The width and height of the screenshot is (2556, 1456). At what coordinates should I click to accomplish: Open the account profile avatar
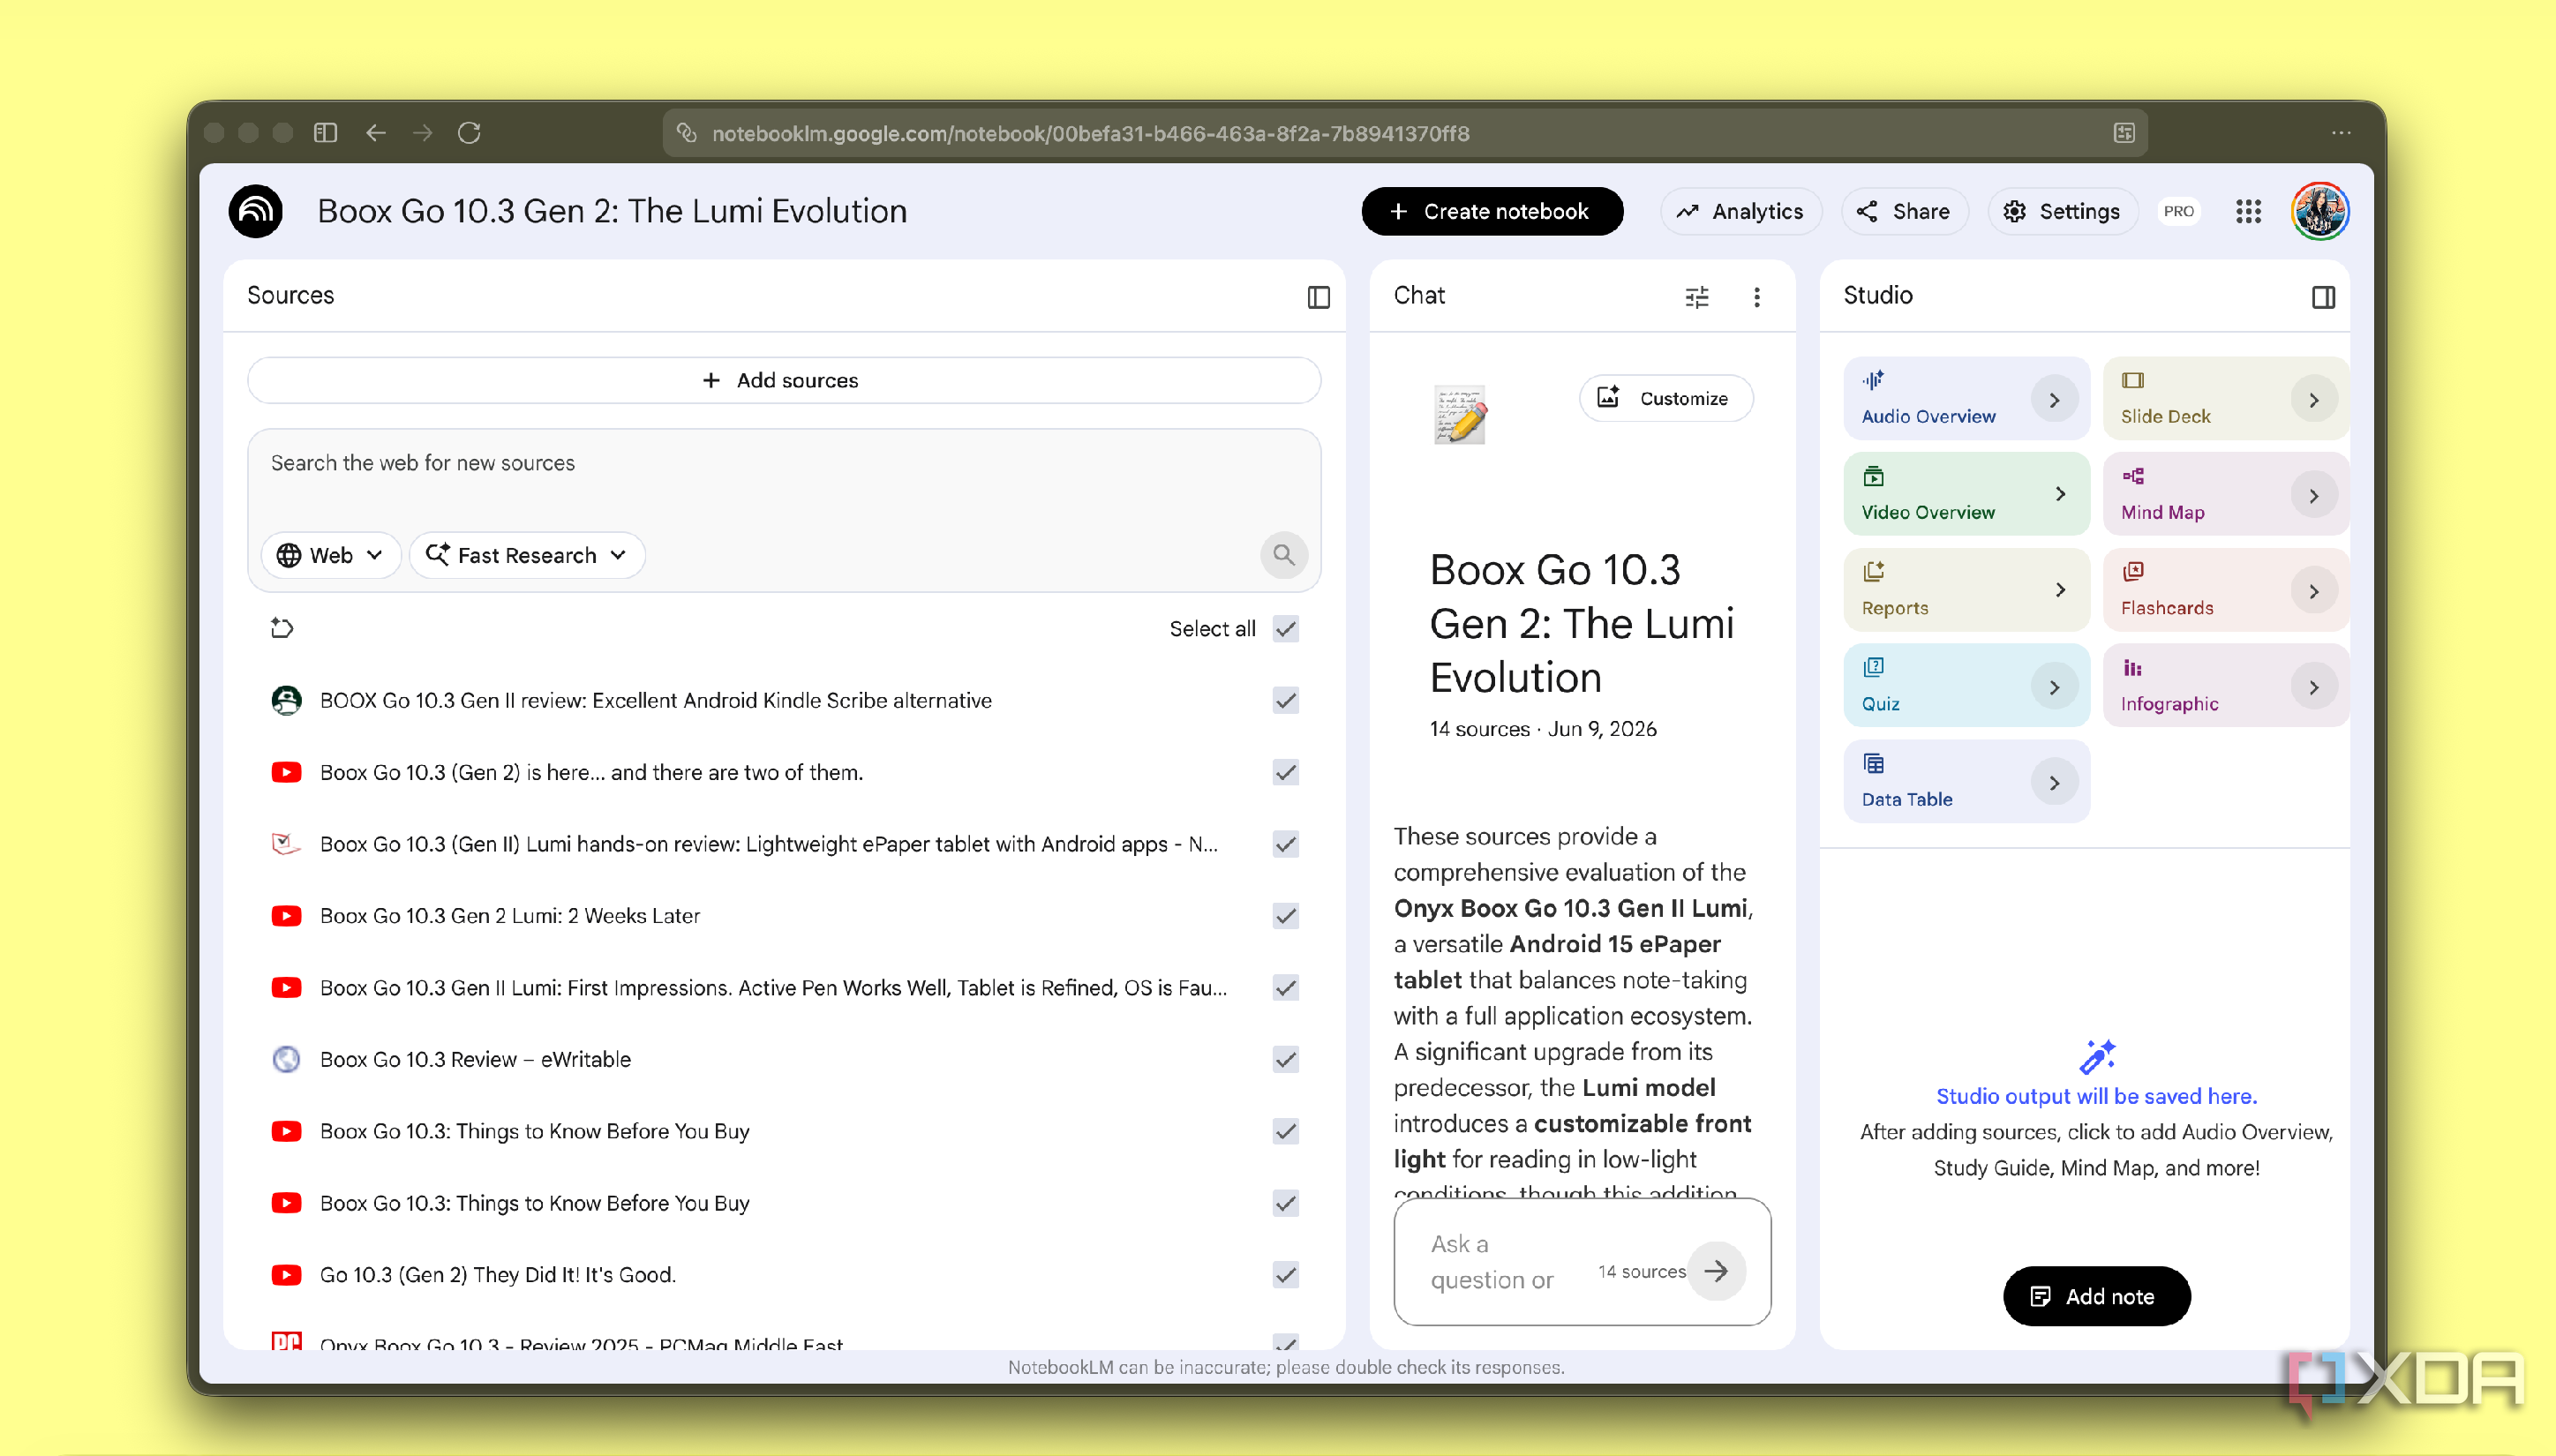pyautogui.click(x=2320, y=211)
